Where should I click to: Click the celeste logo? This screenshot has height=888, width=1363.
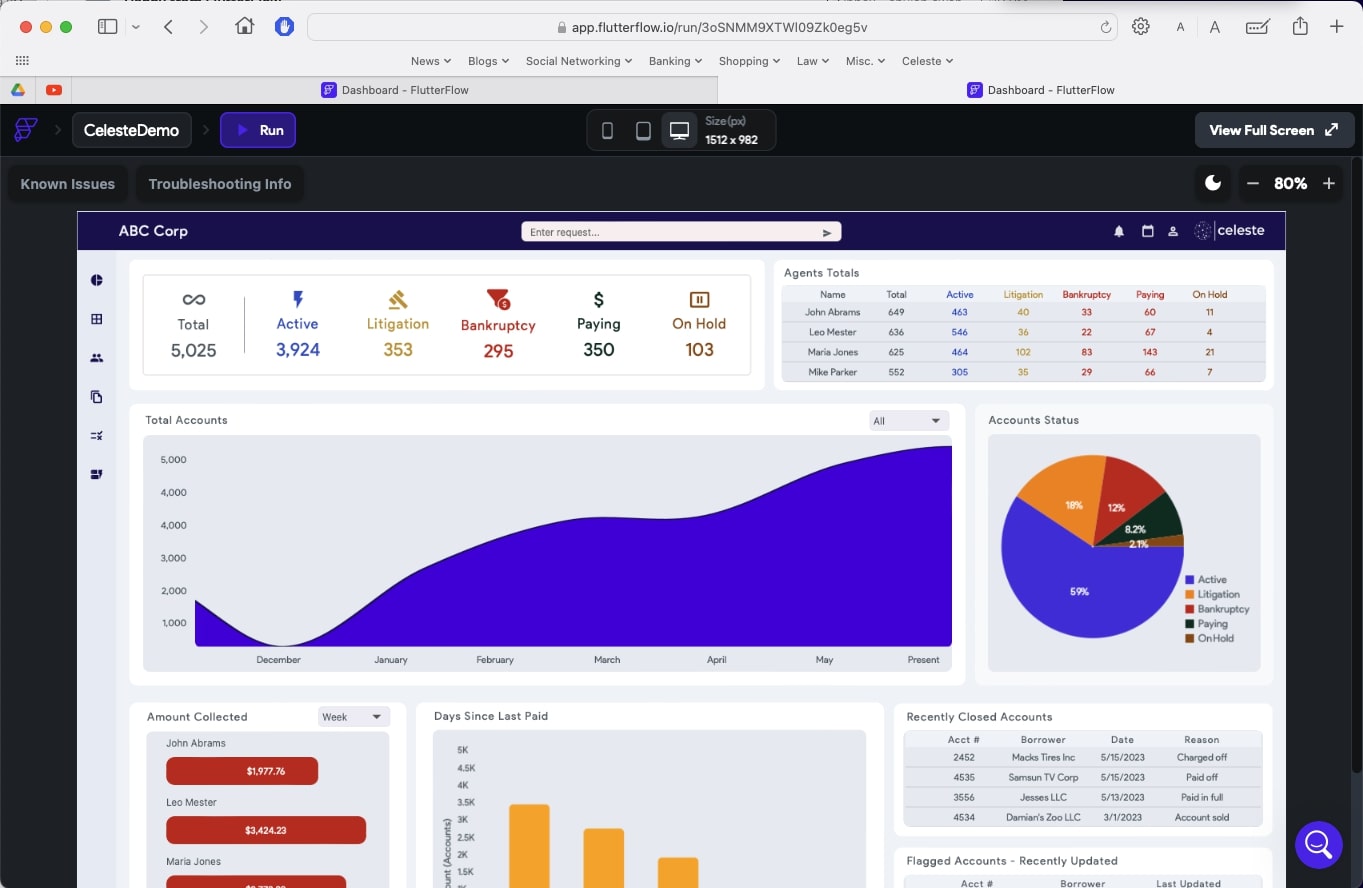coord(1230,231)
